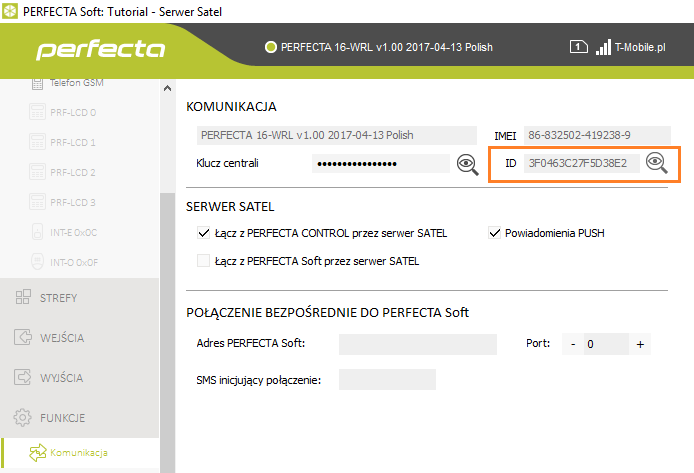Open the WYJŚCIA section

[x=80, y=378]
